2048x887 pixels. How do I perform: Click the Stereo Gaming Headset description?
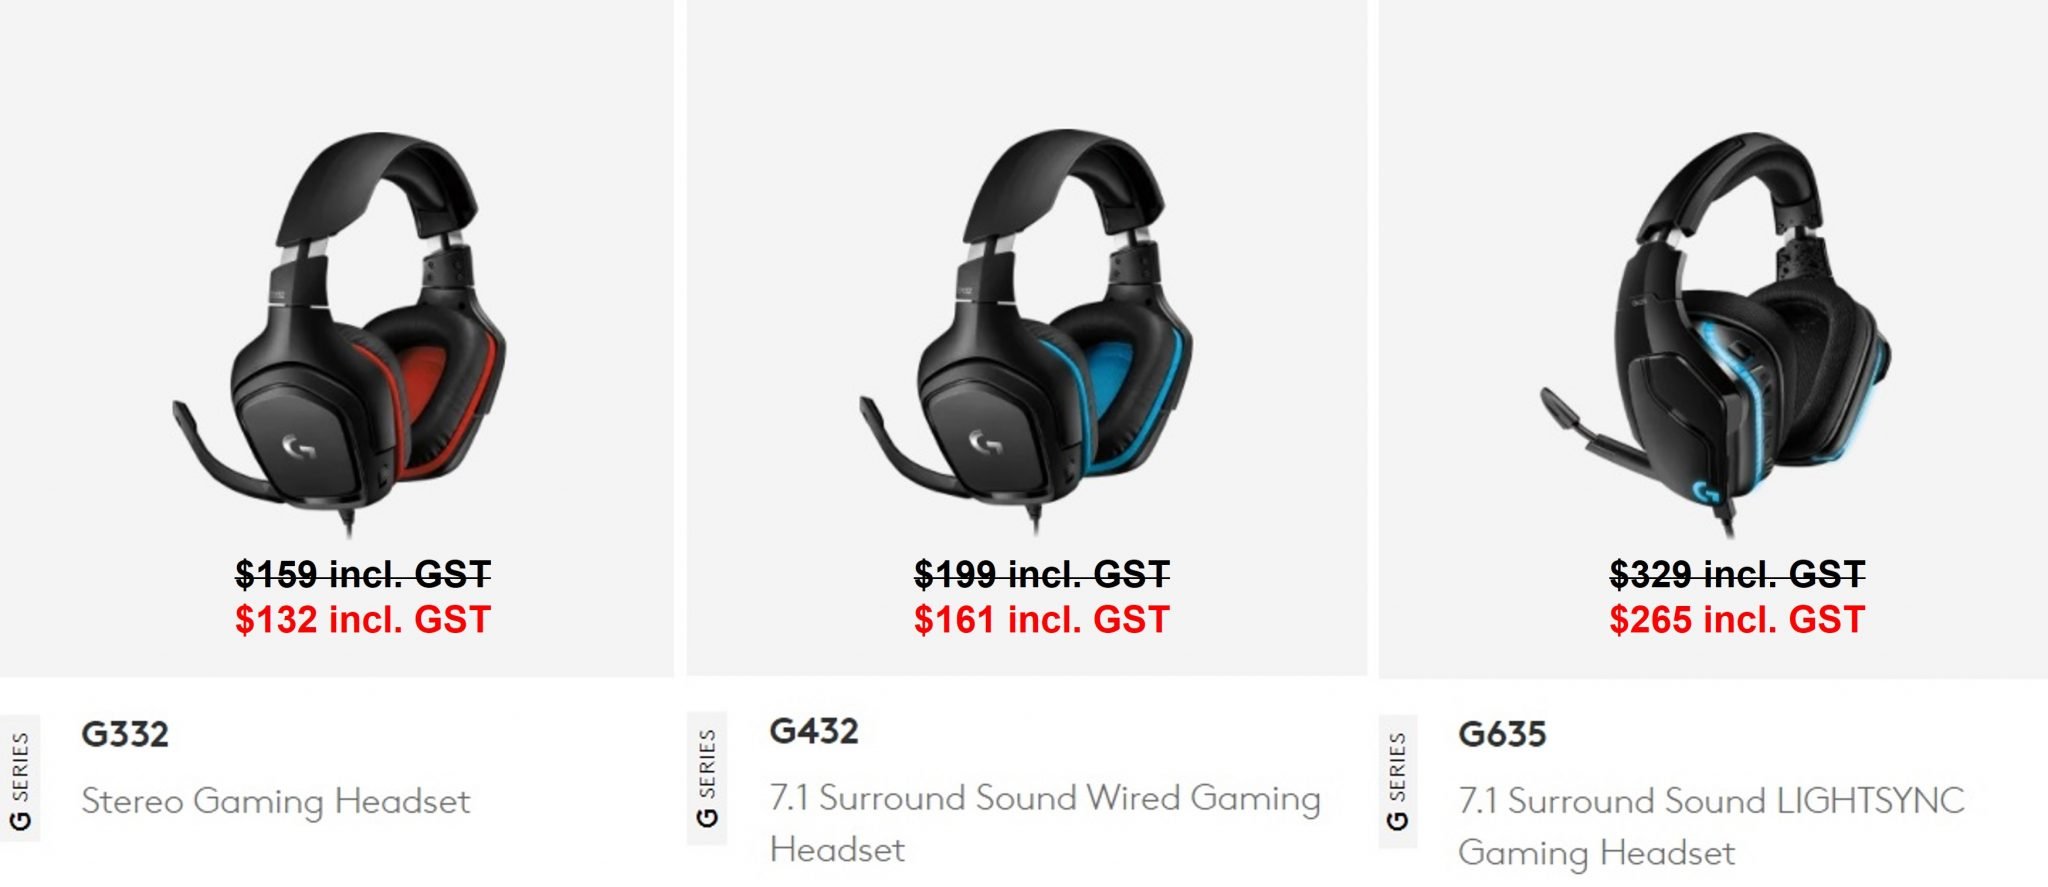[276, 801]
